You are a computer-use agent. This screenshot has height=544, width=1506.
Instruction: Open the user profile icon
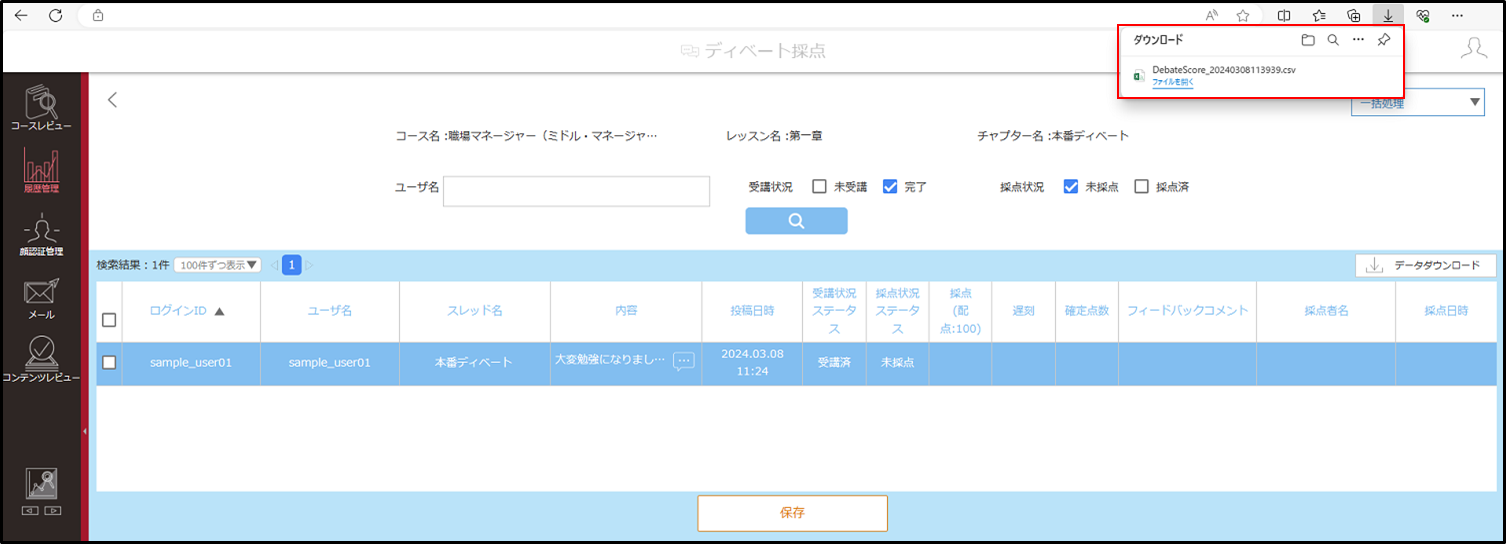tap(1474, 48)
